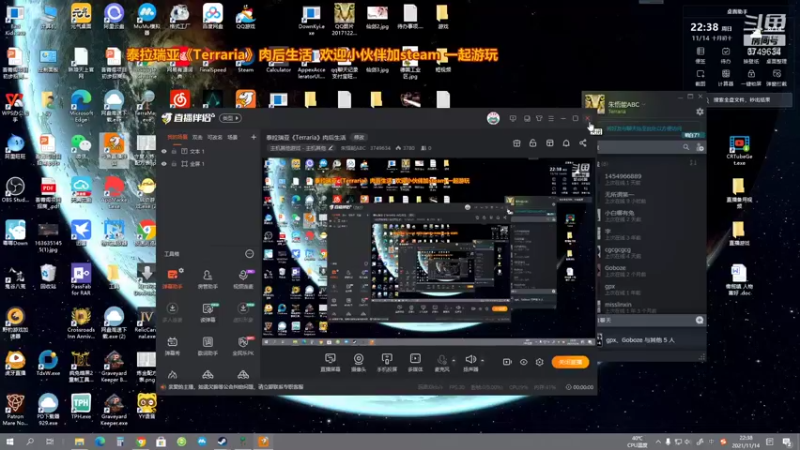Add a 多媒体 media source
Viewport: 800px width, 450px height.
tap(415, 362)
